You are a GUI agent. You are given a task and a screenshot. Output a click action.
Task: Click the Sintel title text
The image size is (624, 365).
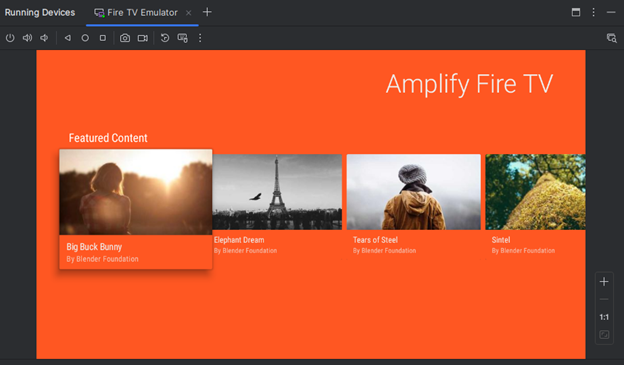(x=501, y=240)
